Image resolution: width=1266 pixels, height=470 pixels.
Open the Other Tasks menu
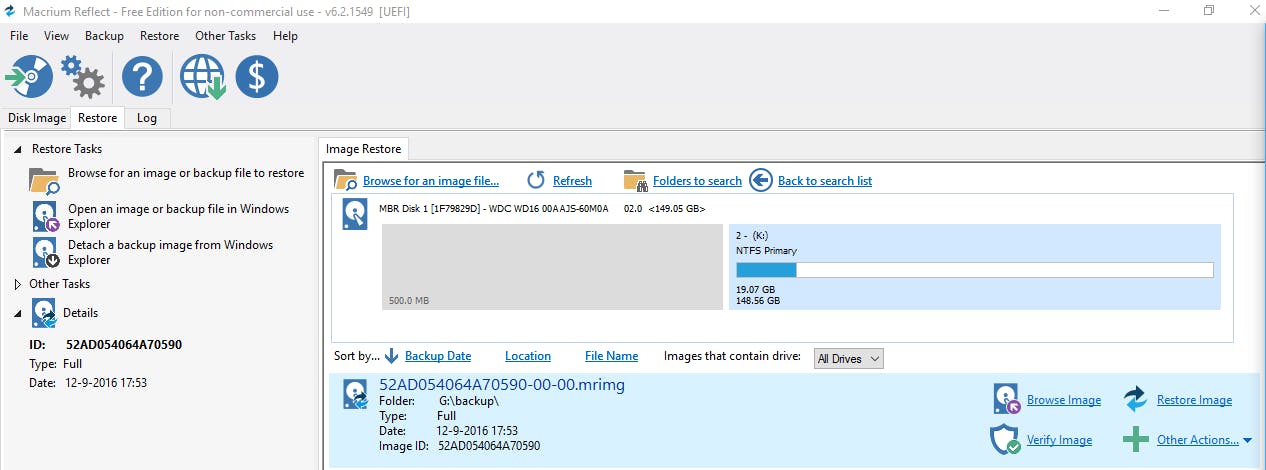(x=225, y=36)
